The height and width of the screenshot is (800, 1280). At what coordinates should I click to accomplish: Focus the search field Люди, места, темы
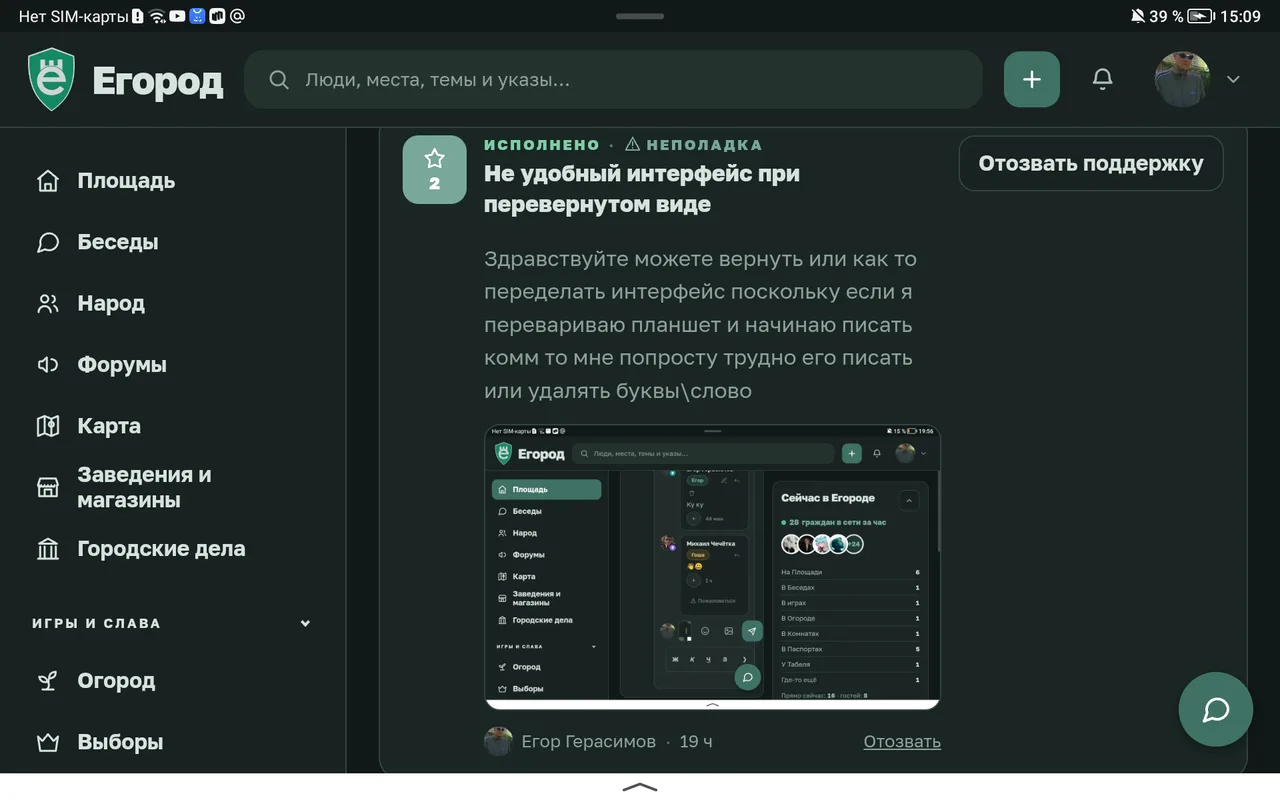[613, 79]
